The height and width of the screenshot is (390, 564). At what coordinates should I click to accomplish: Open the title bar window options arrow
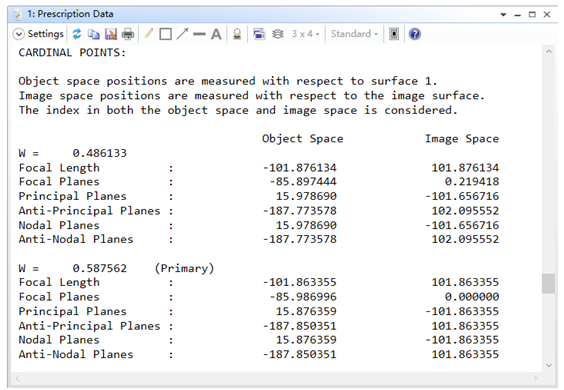point(504,15)
